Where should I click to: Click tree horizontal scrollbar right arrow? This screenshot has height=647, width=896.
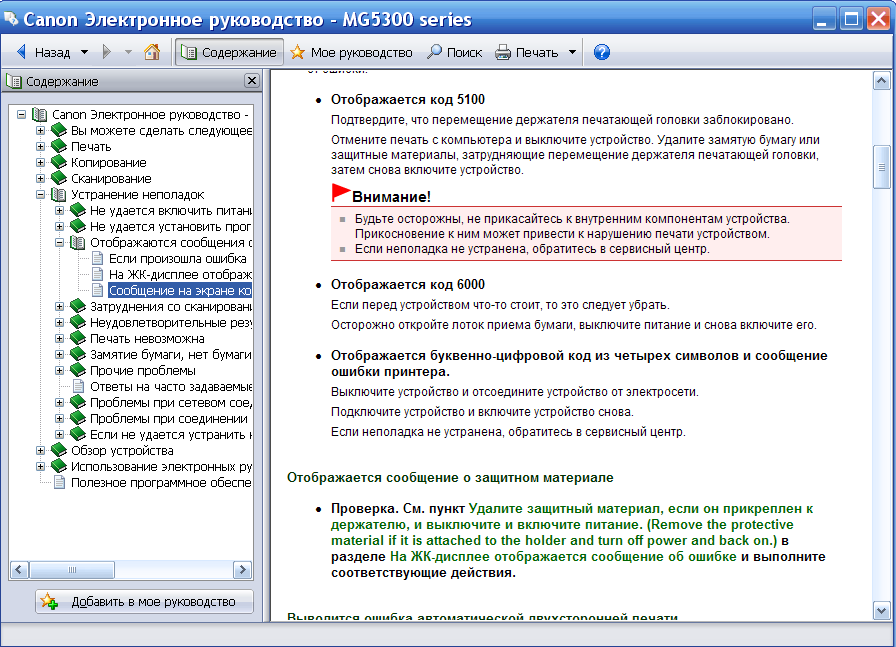tap(242, 570)
